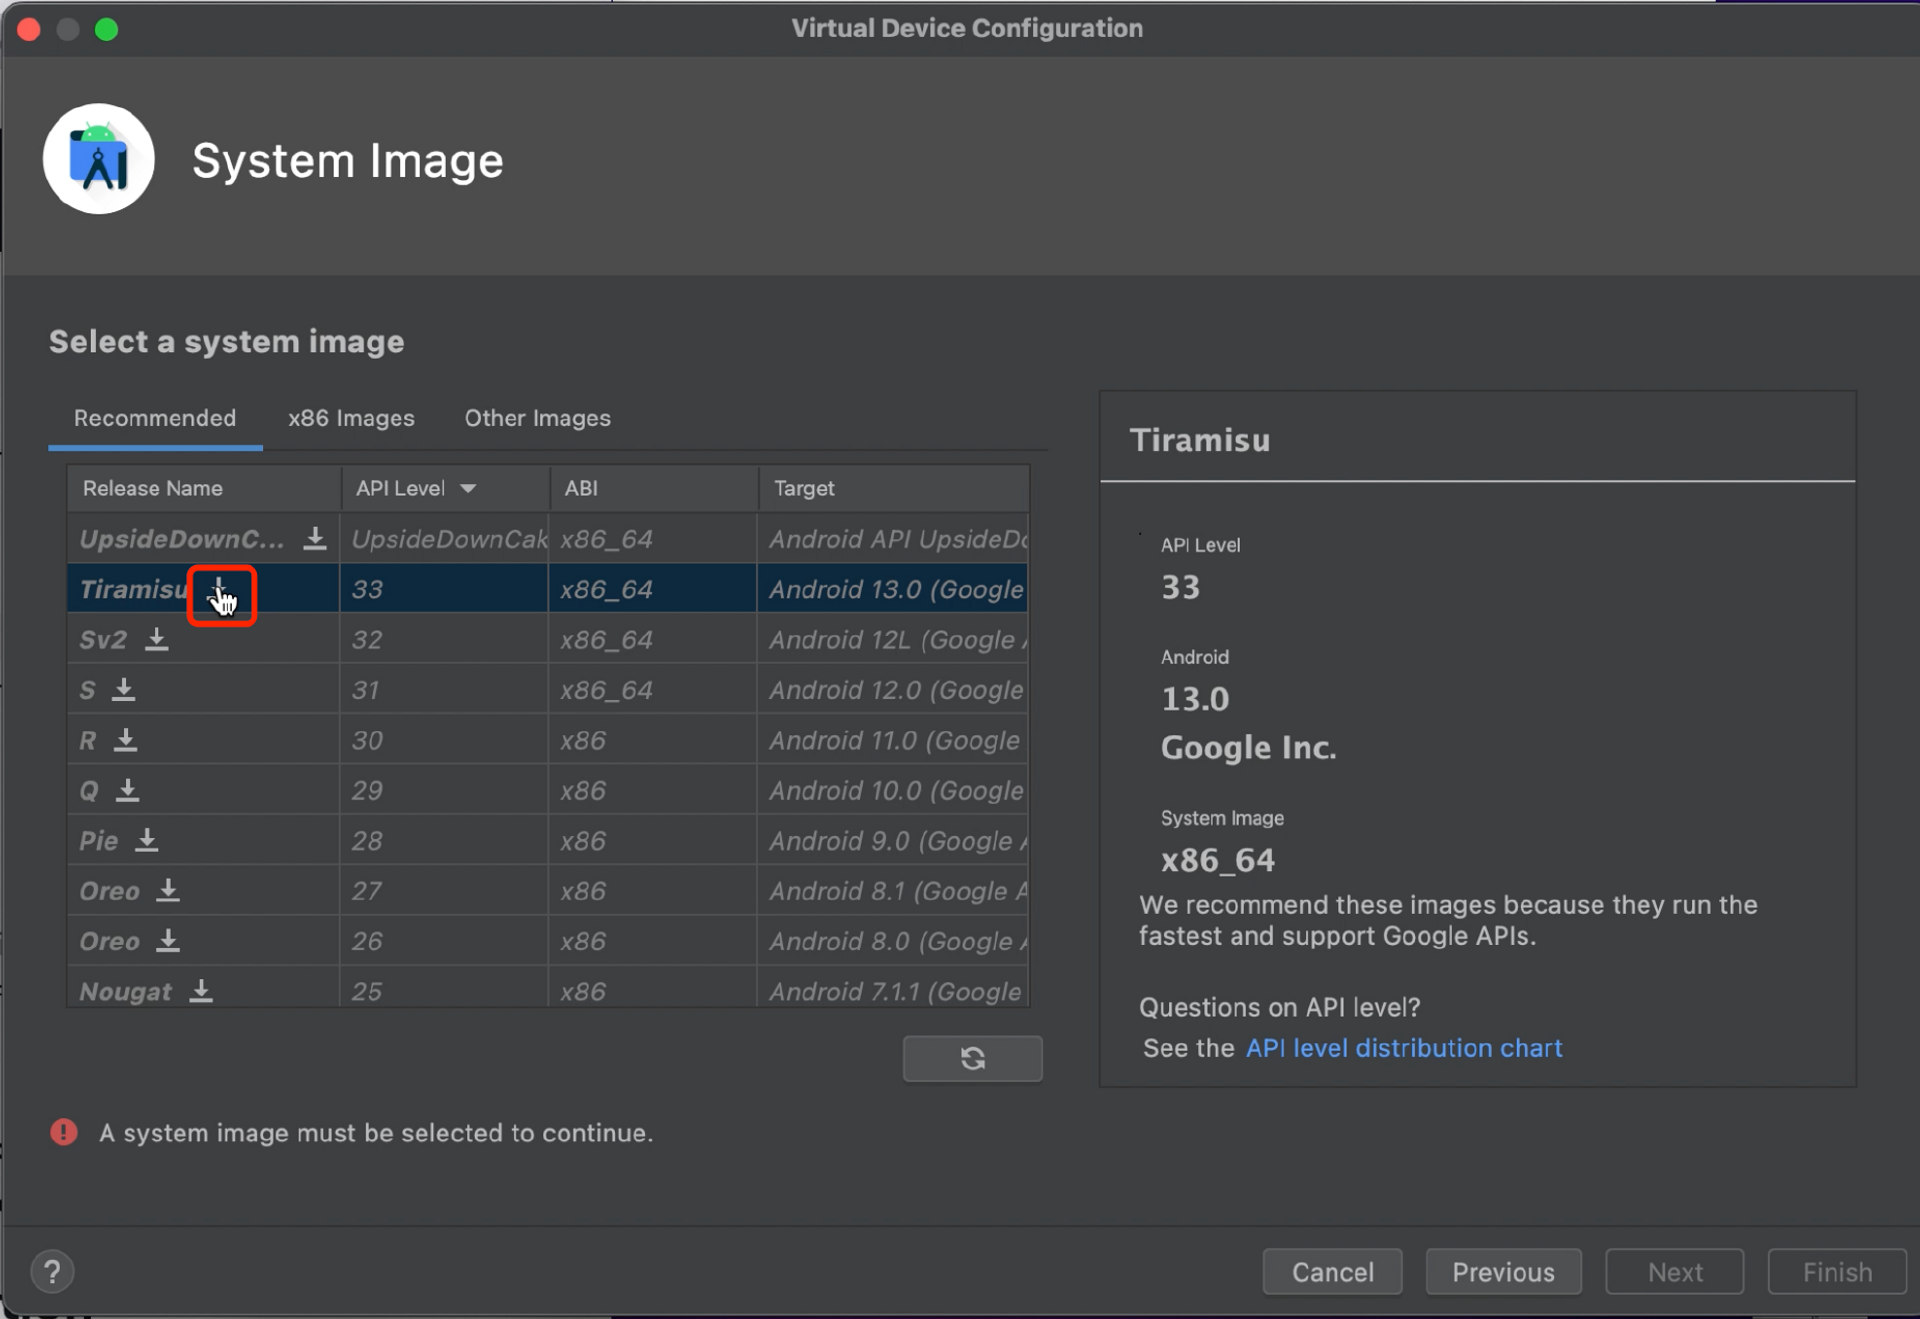Select the Android 12.0 target cell
This screenshot has height=1319, width=1920.
pyautogui.click(x=894, y=690)
